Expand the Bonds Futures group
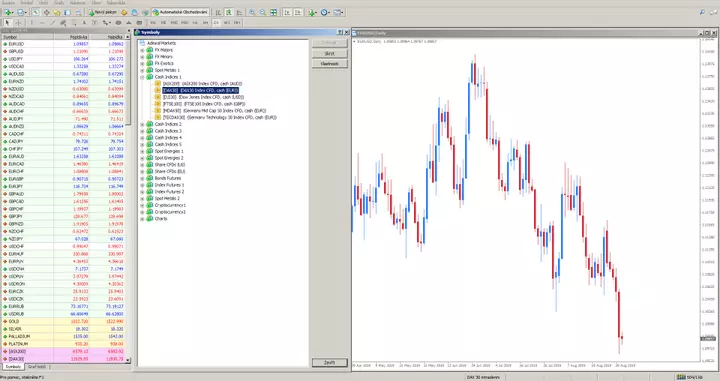Image resolution: width=720 pixels, height=381 pixels. pos(142,178)
